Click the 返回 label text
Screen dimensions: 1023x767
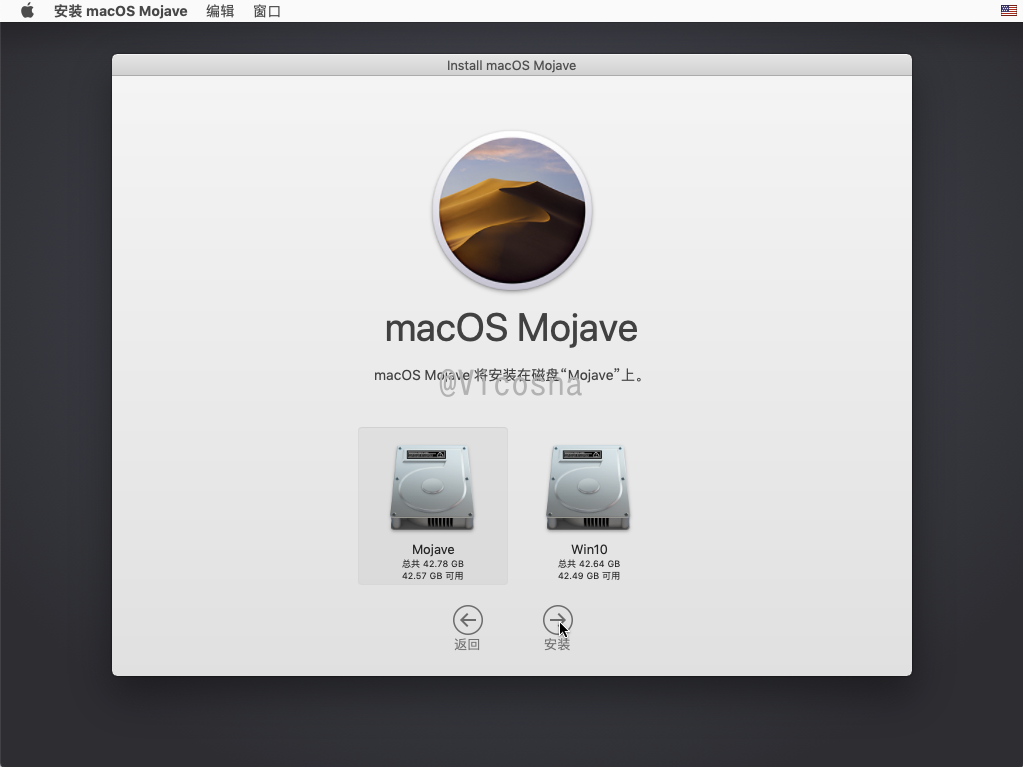(x=467, y=644)
